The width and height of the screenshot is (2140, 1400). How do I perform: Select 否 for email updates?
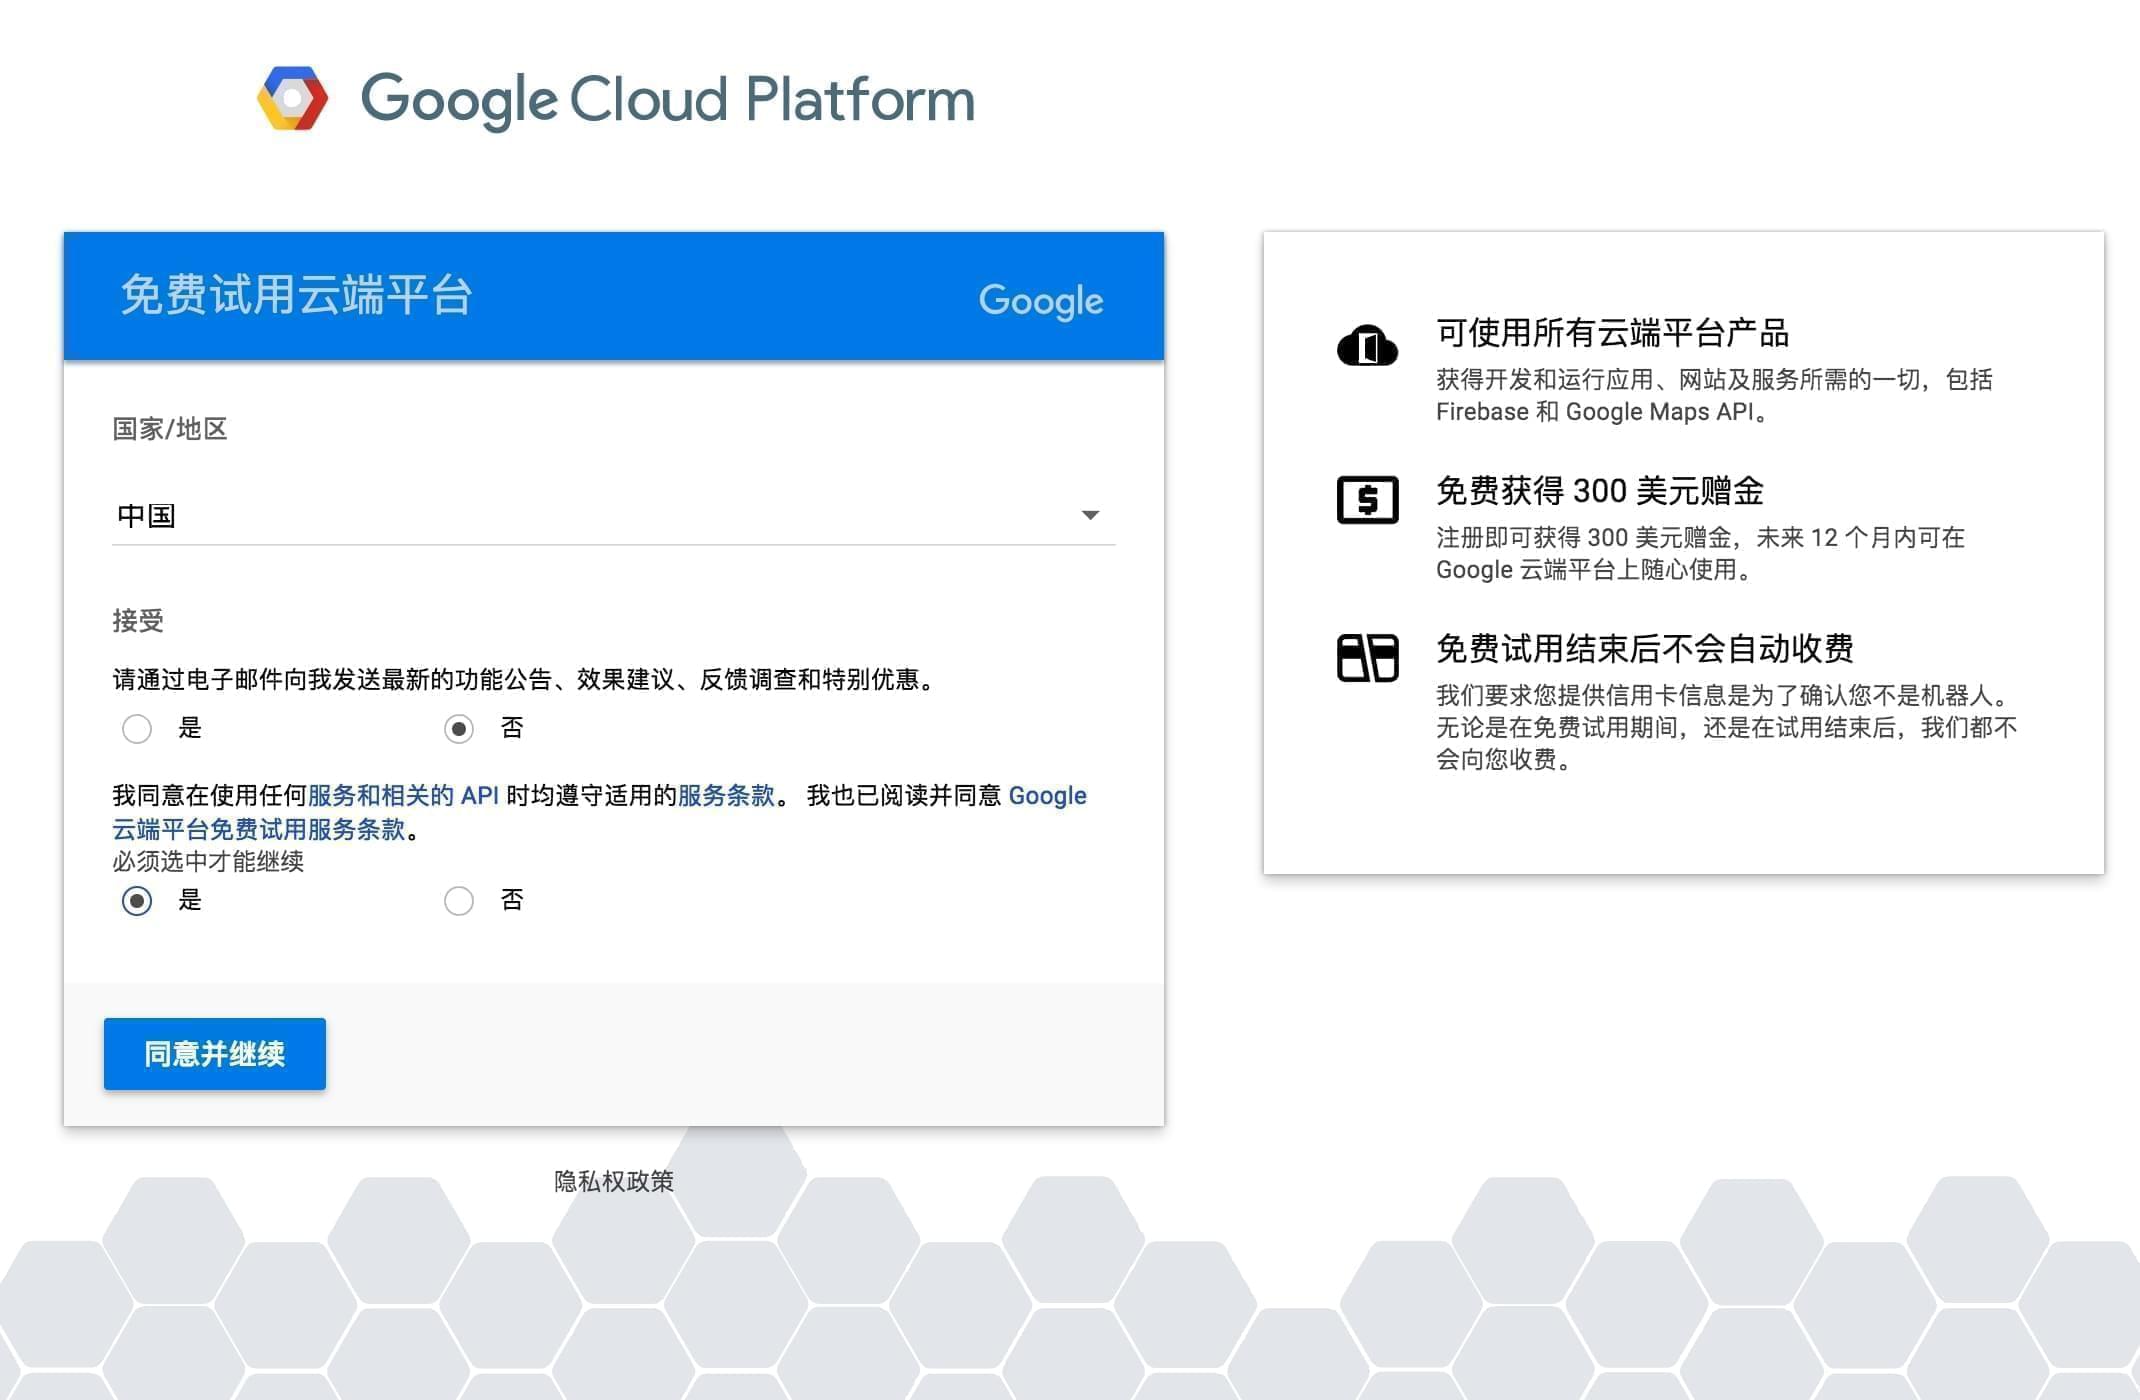459,729
